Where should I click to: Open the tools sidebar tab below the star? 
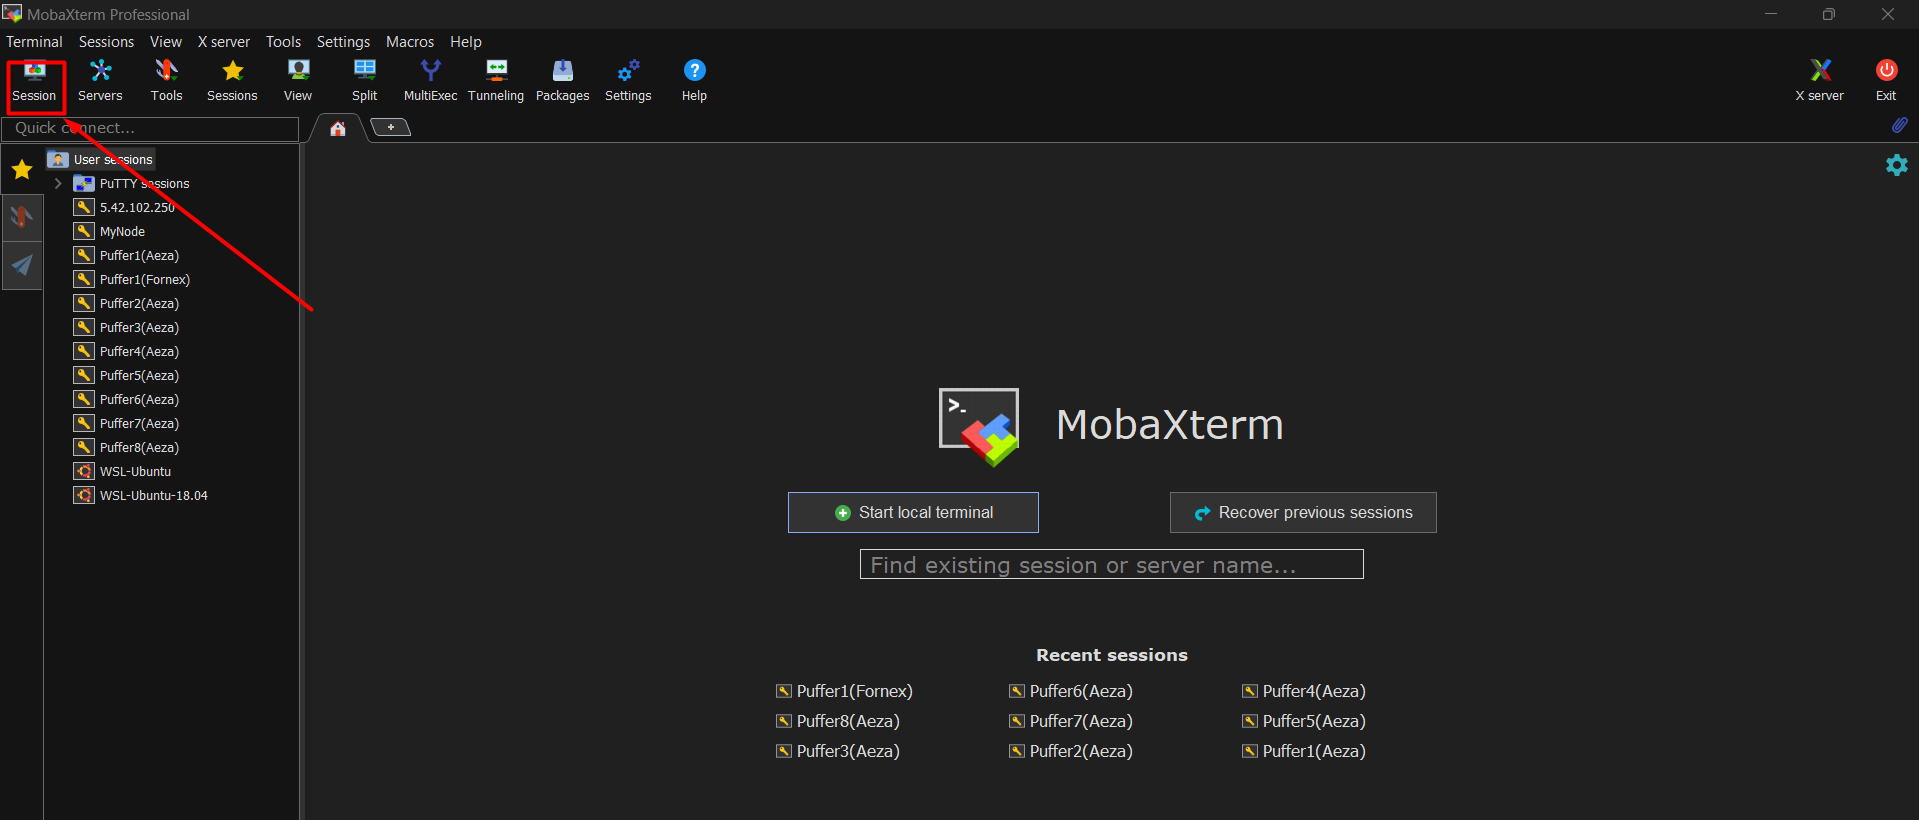tap(22, 217)
